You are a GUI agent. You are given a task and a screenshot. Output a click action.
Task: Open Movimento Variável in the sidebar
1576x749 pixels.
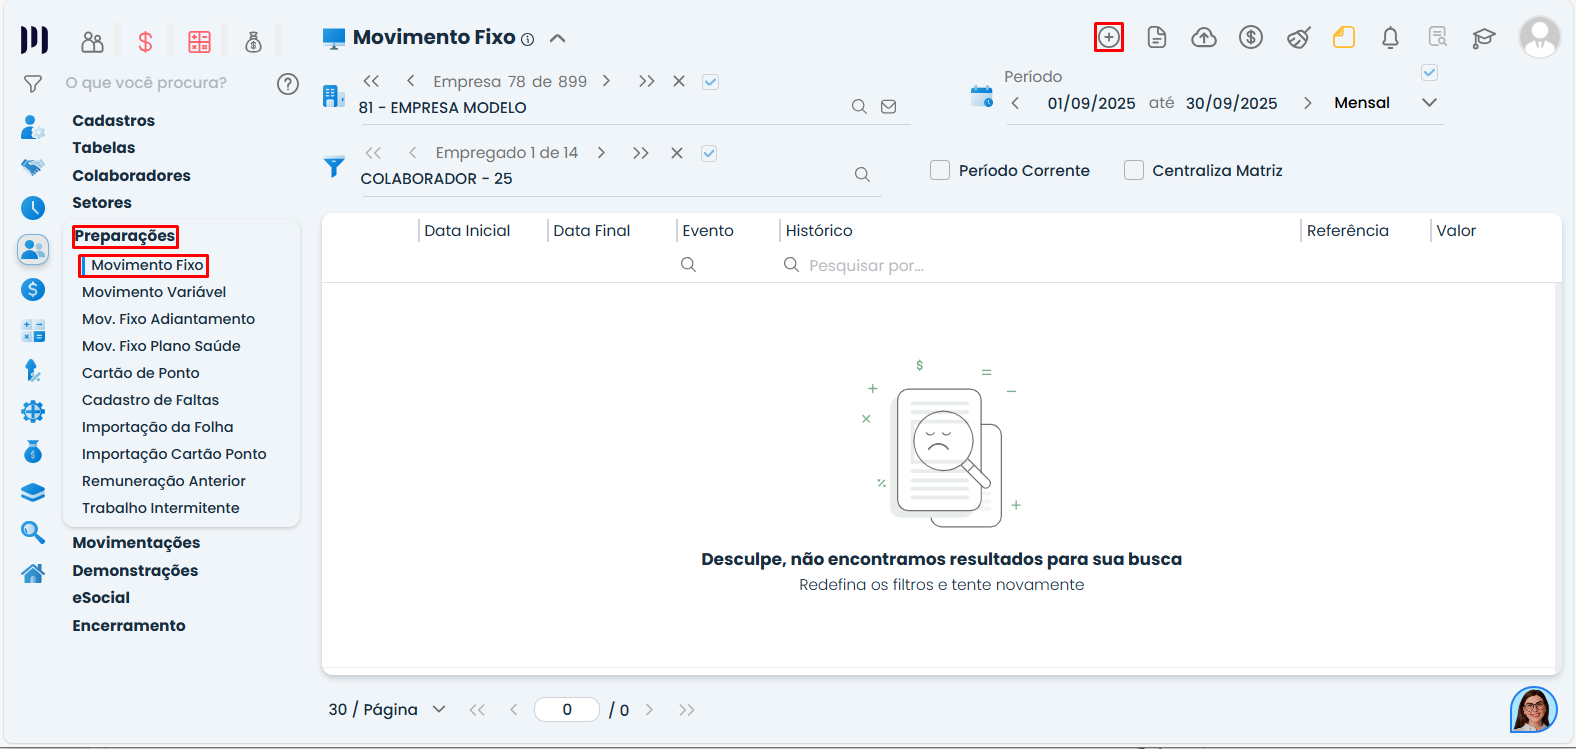[154, 292]
